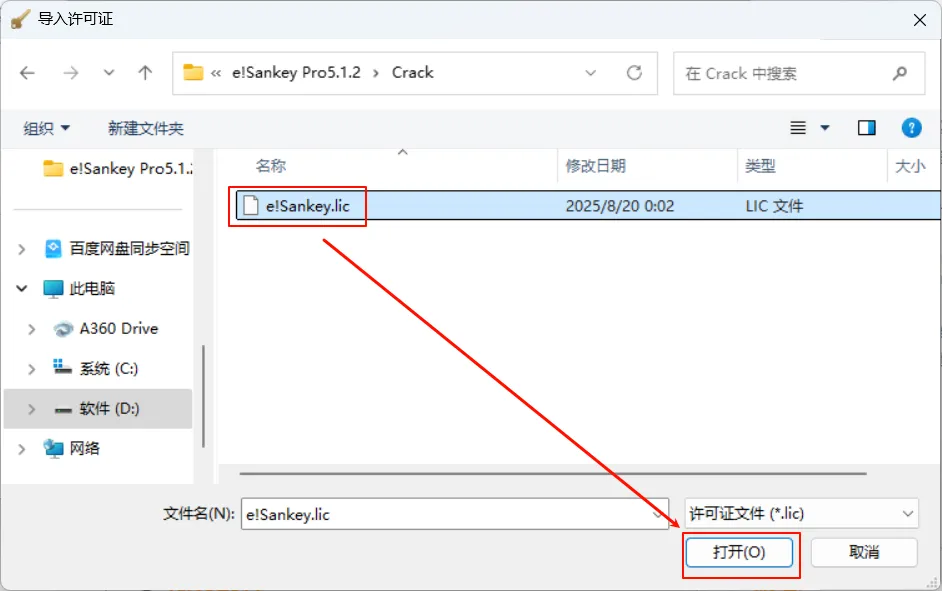This screenshot has height=591, width=942.
Task: Expand the 系统 (C:) drive node
Action: point(32,369)
